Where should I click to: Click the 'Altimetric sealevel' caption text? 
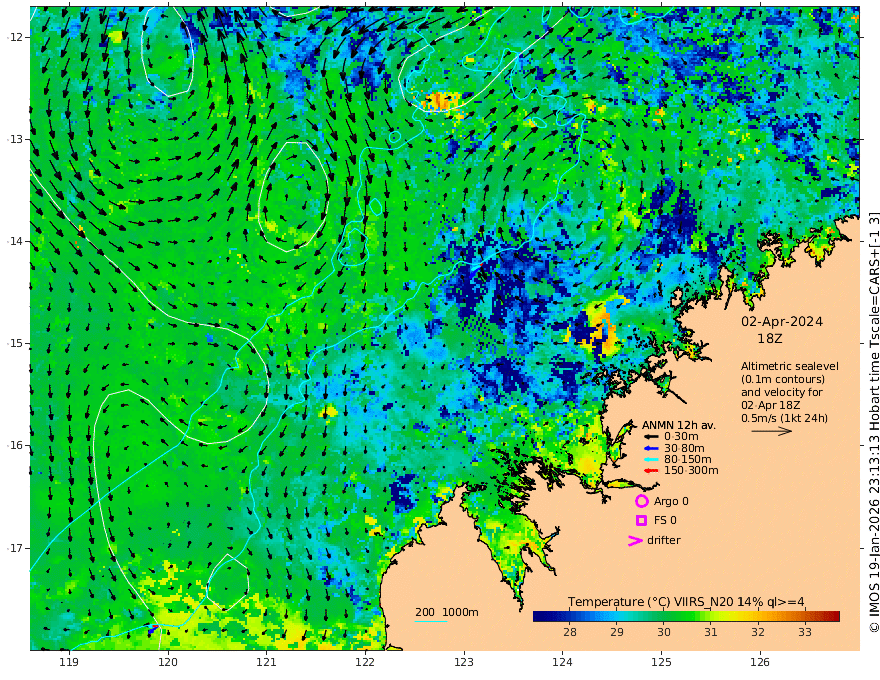[x=790, y=366]
